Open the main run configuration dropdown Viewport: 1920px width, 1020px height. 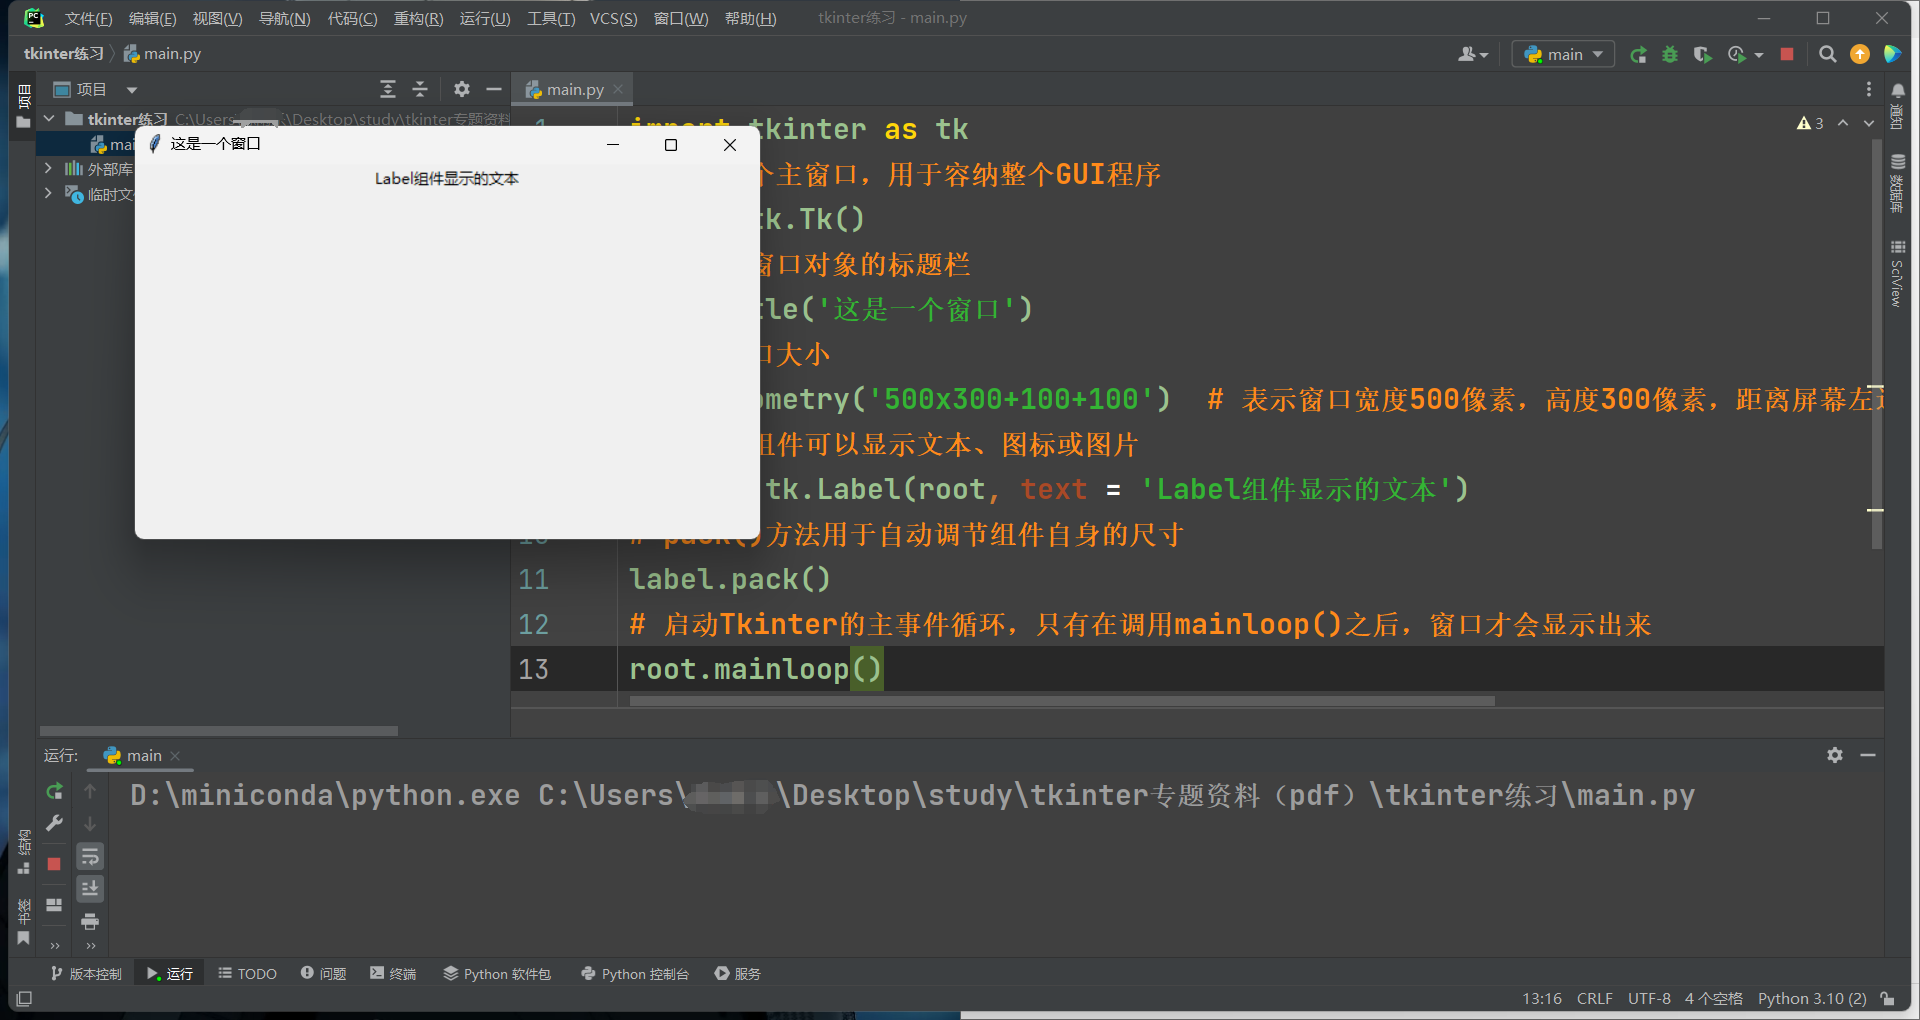[x=1563, y=55]
